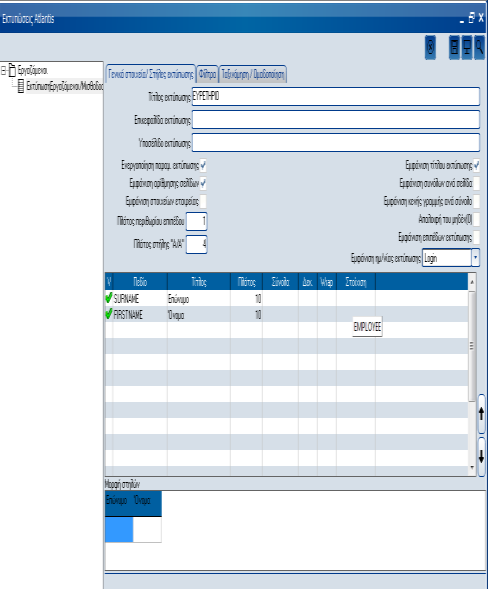The width and height of the screenshot is (488, 589).
Task: Click the Στοίχιση column header
Action: coord(356,282)
